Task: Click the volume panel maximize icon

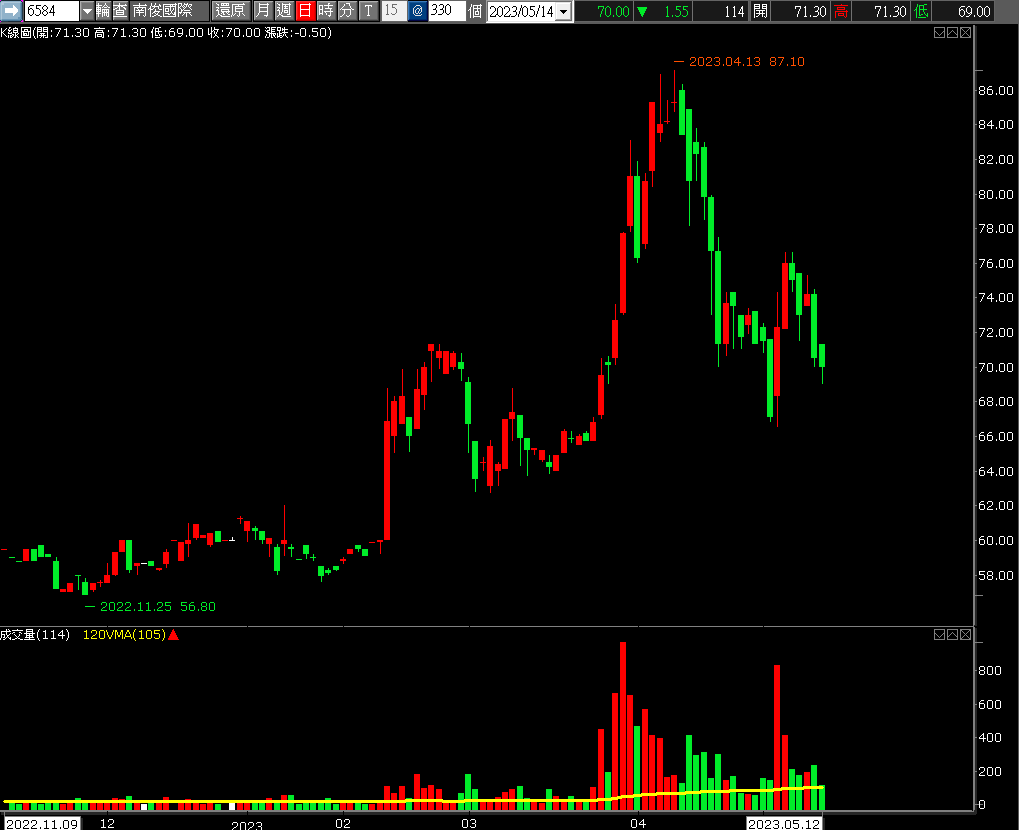Action: point(952,634)
